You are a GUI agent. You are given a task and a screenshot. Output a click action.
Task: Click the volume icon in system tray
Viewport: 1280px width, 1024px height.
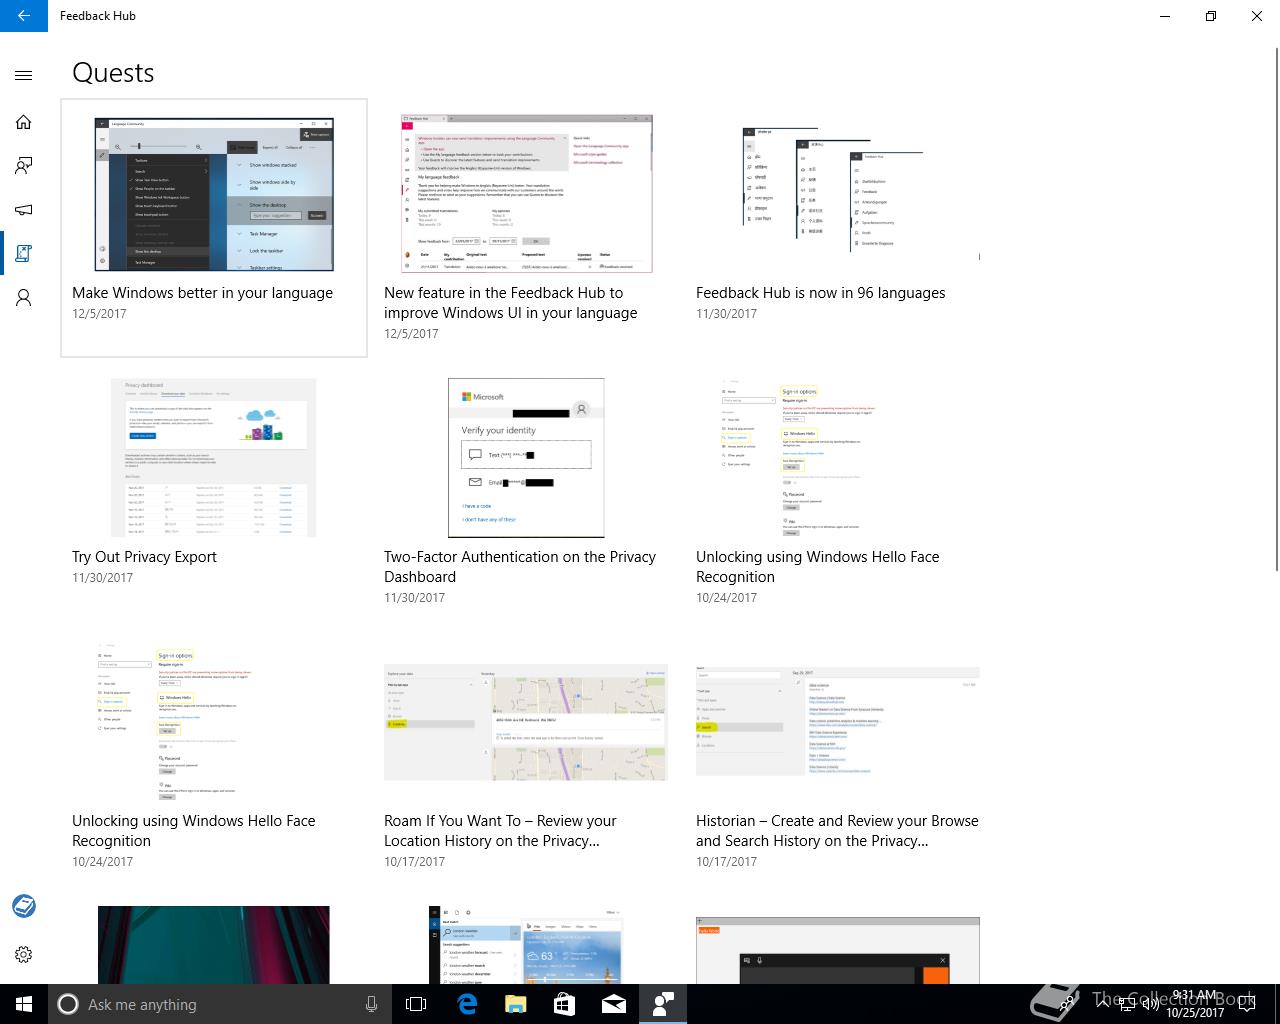click(x=1151, y=1004)
